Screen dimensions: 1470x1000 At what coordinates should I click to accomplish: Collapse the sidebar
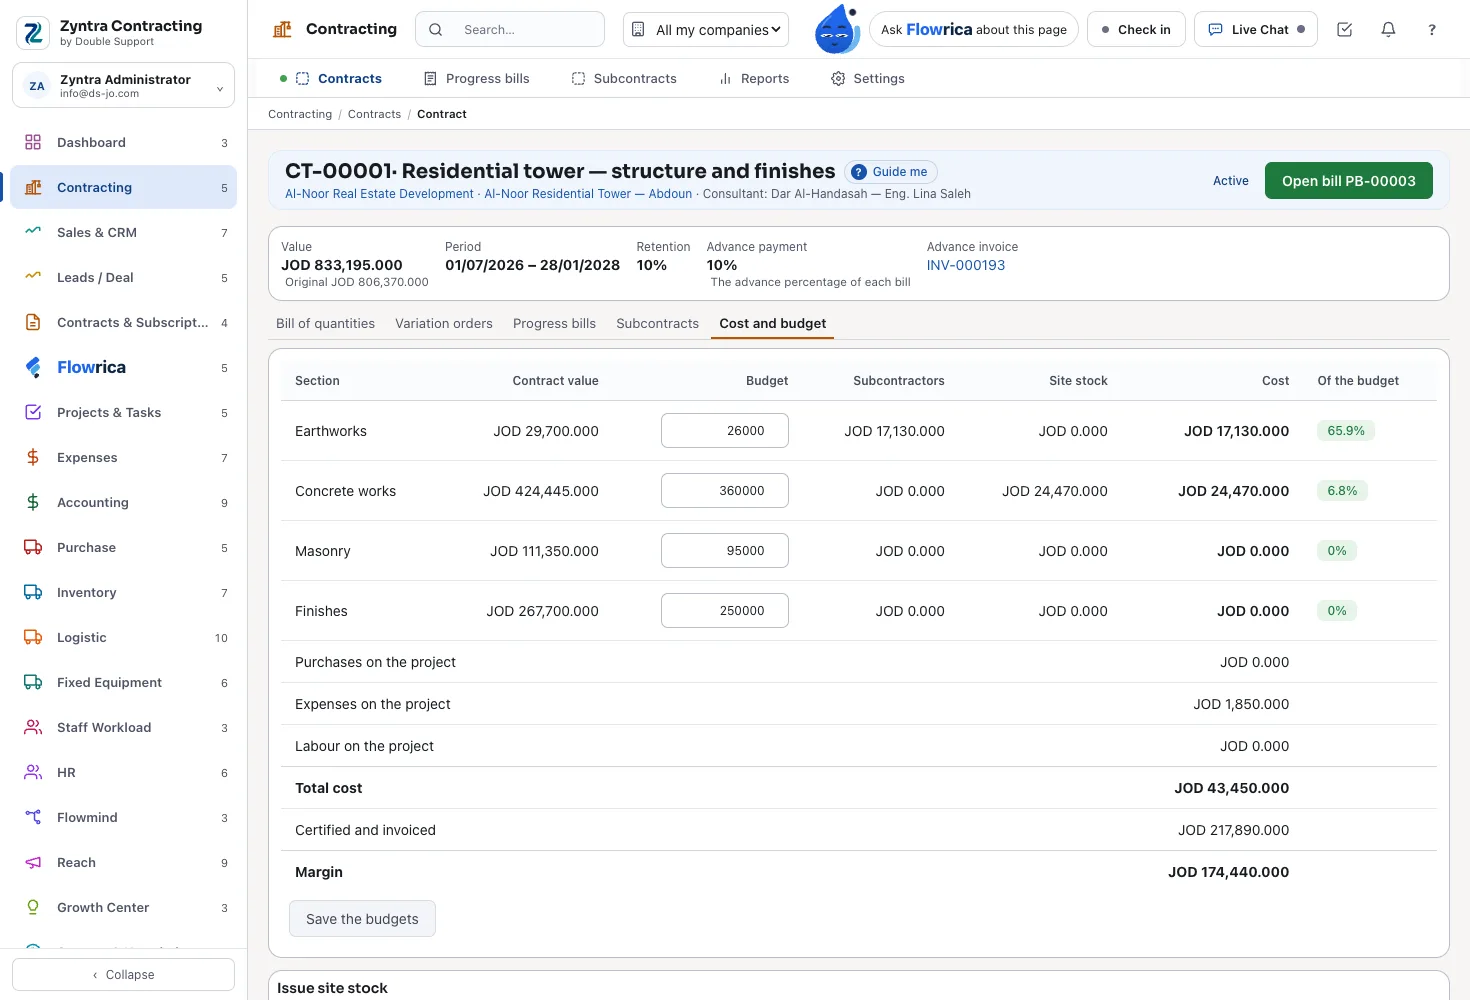point(123,974)
